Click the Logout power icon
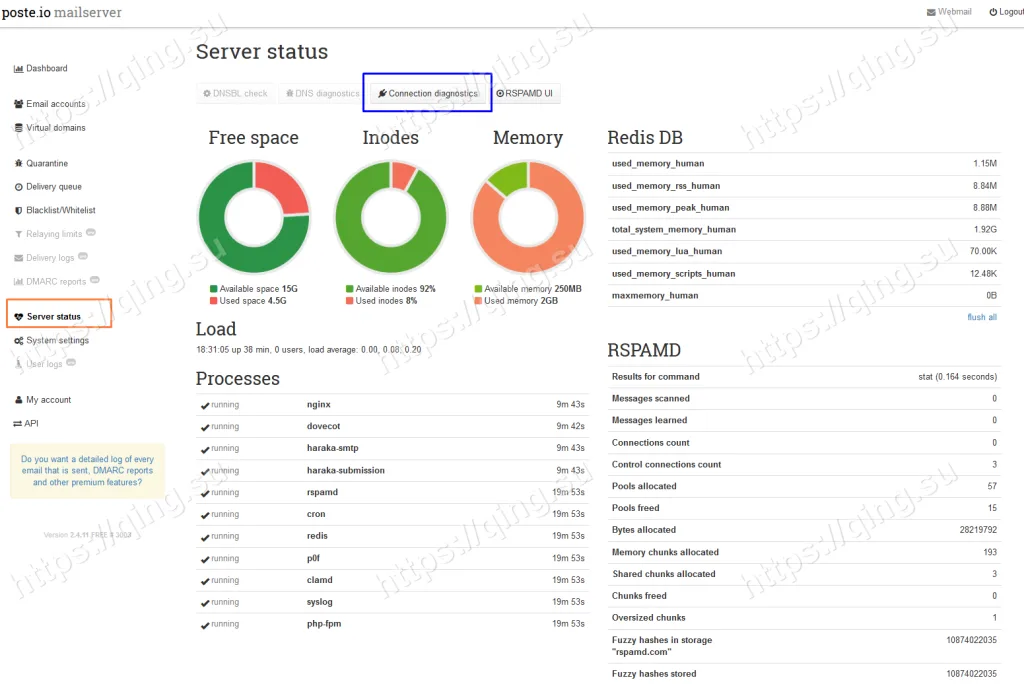Image resolution: width=1024 pixels, height=684 pixels. 993,12
